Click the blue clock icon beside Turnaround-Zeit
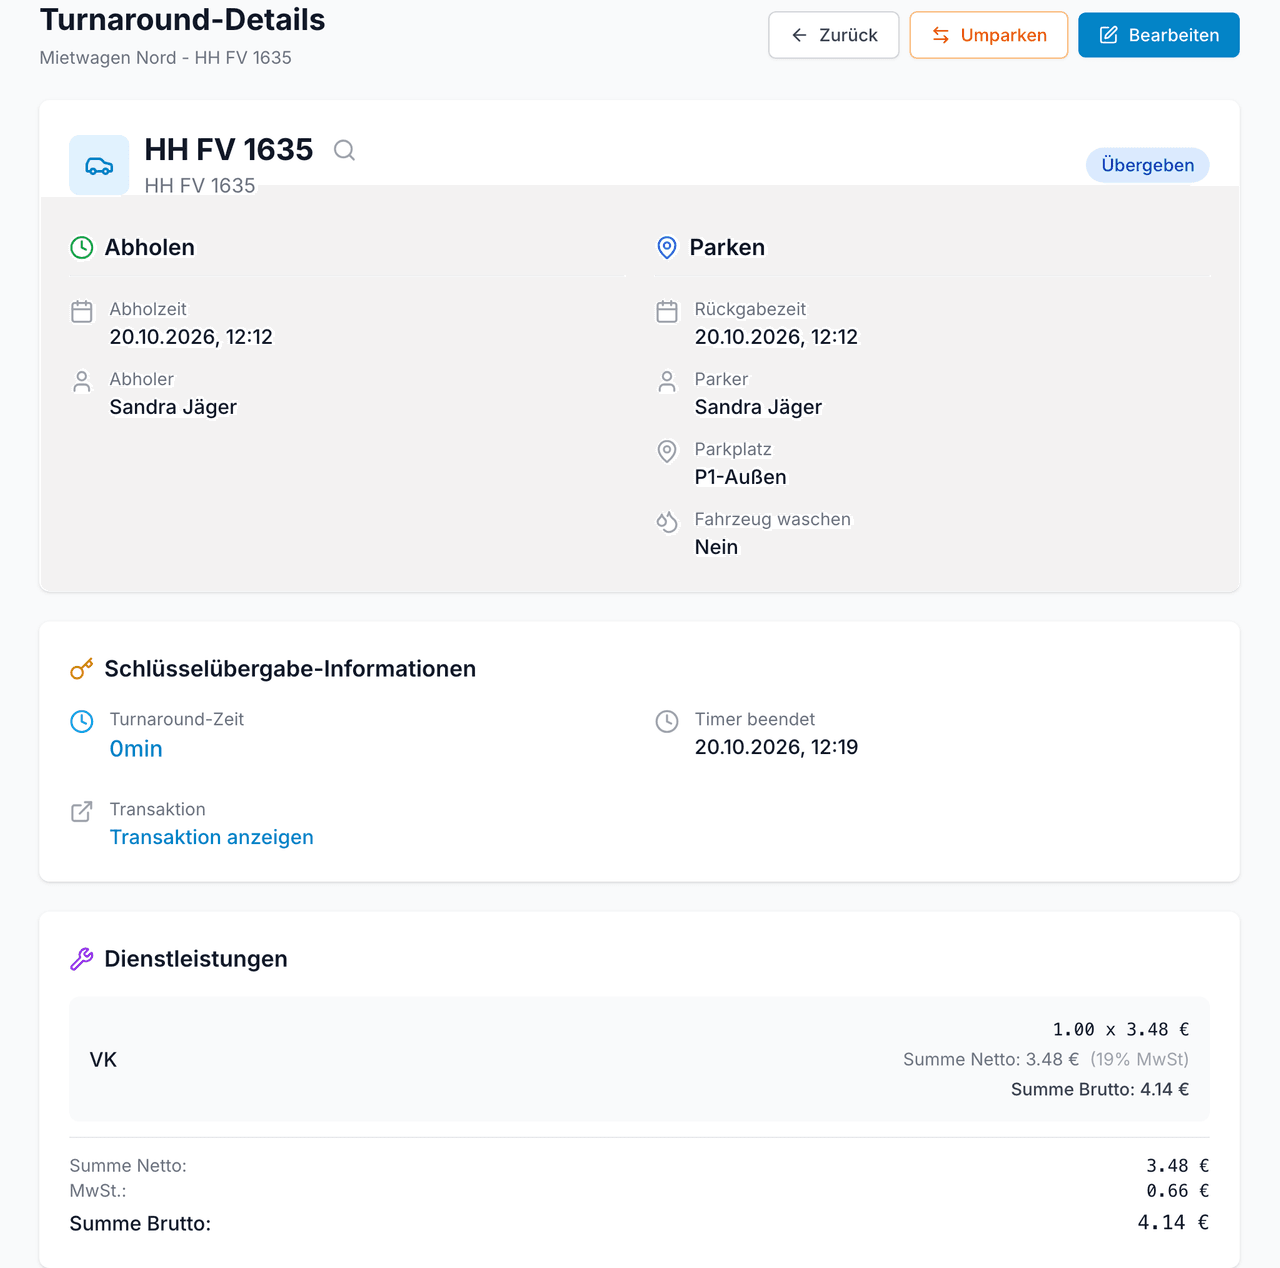Viewport: 1280px width, 1268px height. tap(82, 721)
